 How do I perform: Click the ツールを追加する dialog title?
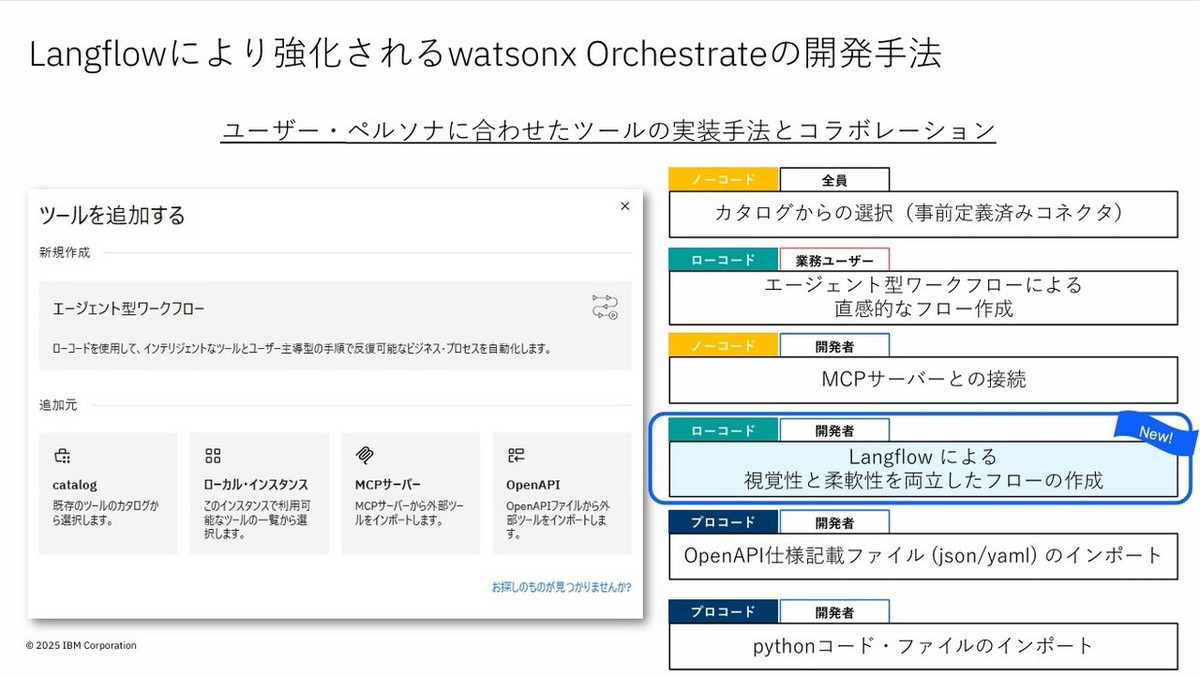click(x=112, y=215)
